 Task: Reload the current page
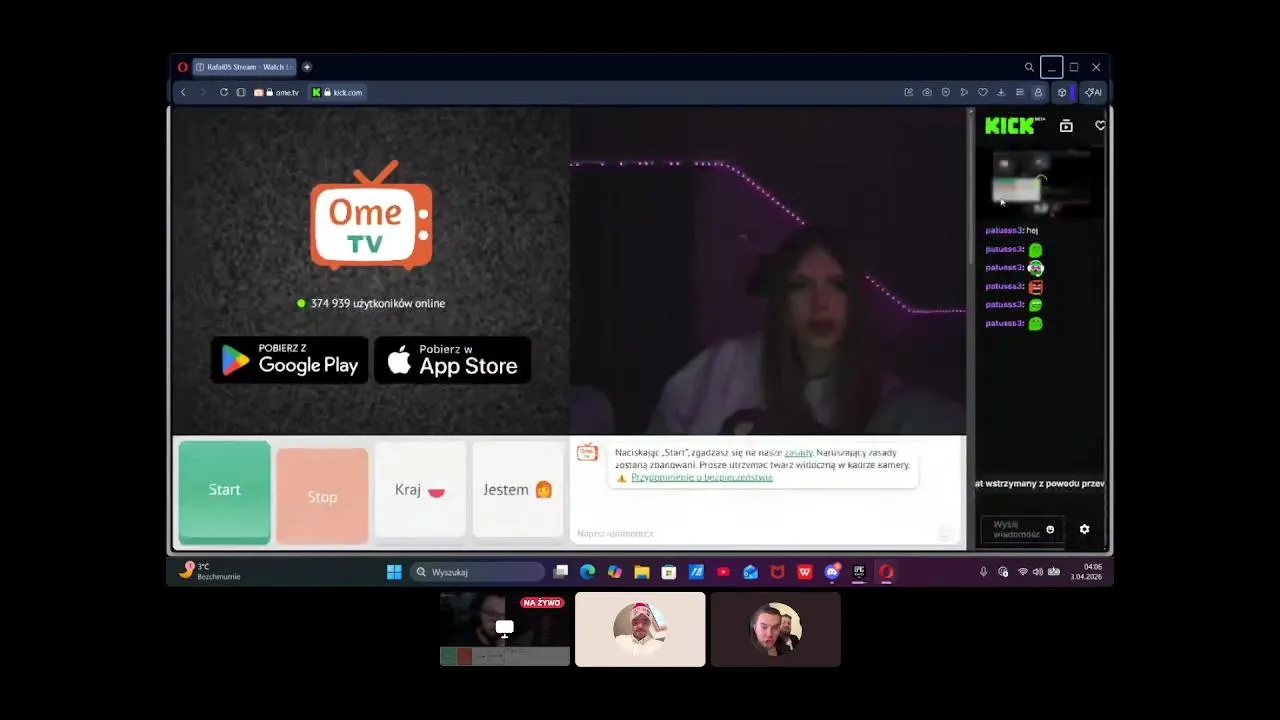224,92
